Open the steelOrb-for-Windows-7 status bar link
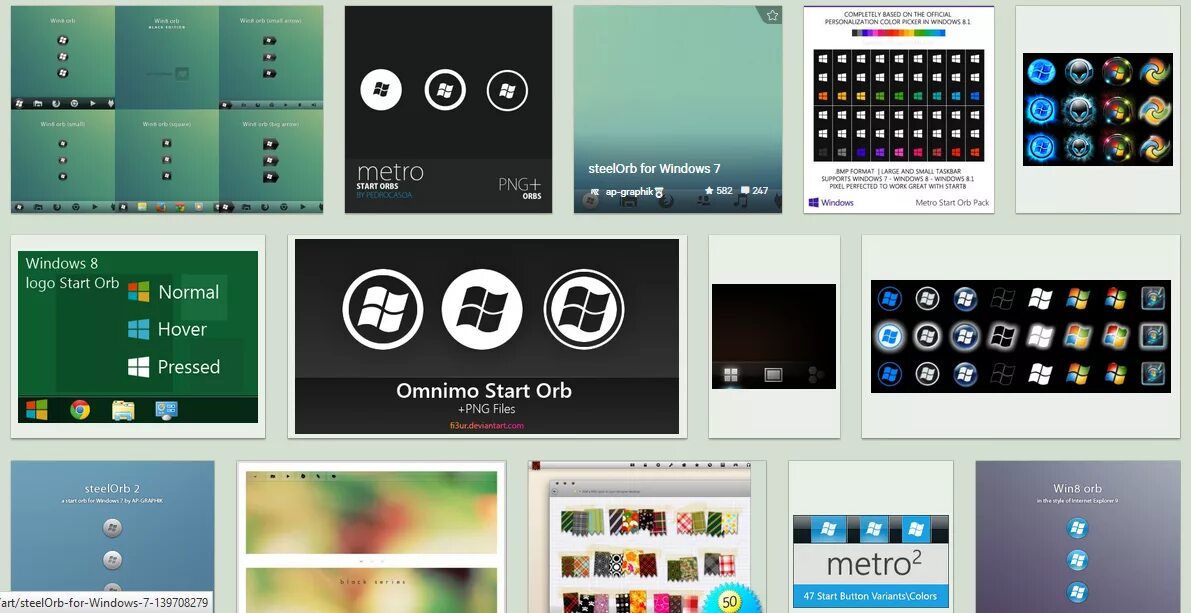Screen dimensions: 1191x613 point(105,604)
